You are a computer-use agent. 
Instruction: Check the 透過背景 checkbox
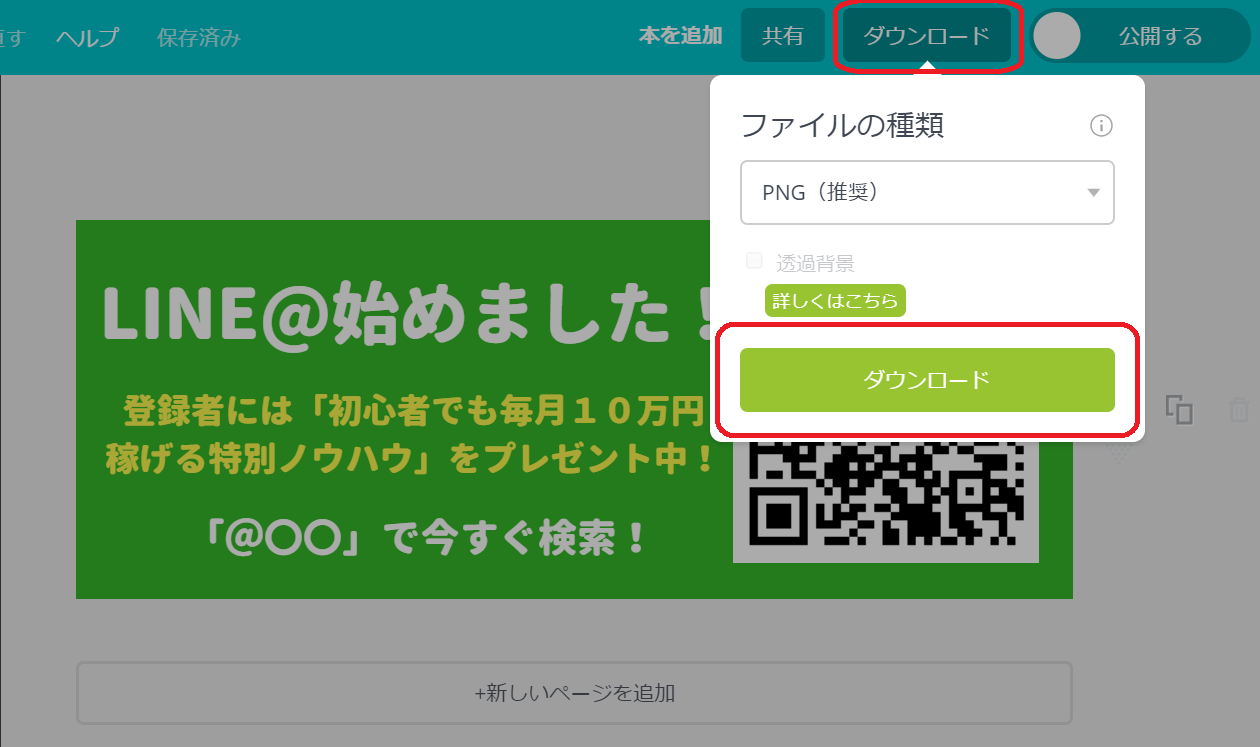tap(754, 262)
